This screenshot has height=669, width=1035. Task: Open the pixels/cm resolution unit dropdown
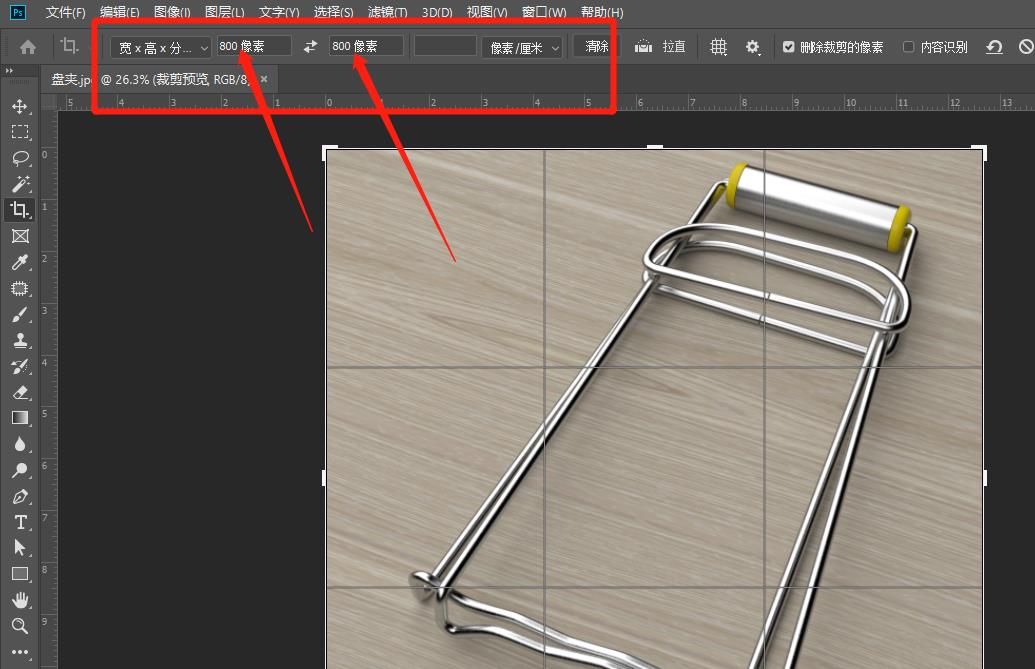pos(522,48)
